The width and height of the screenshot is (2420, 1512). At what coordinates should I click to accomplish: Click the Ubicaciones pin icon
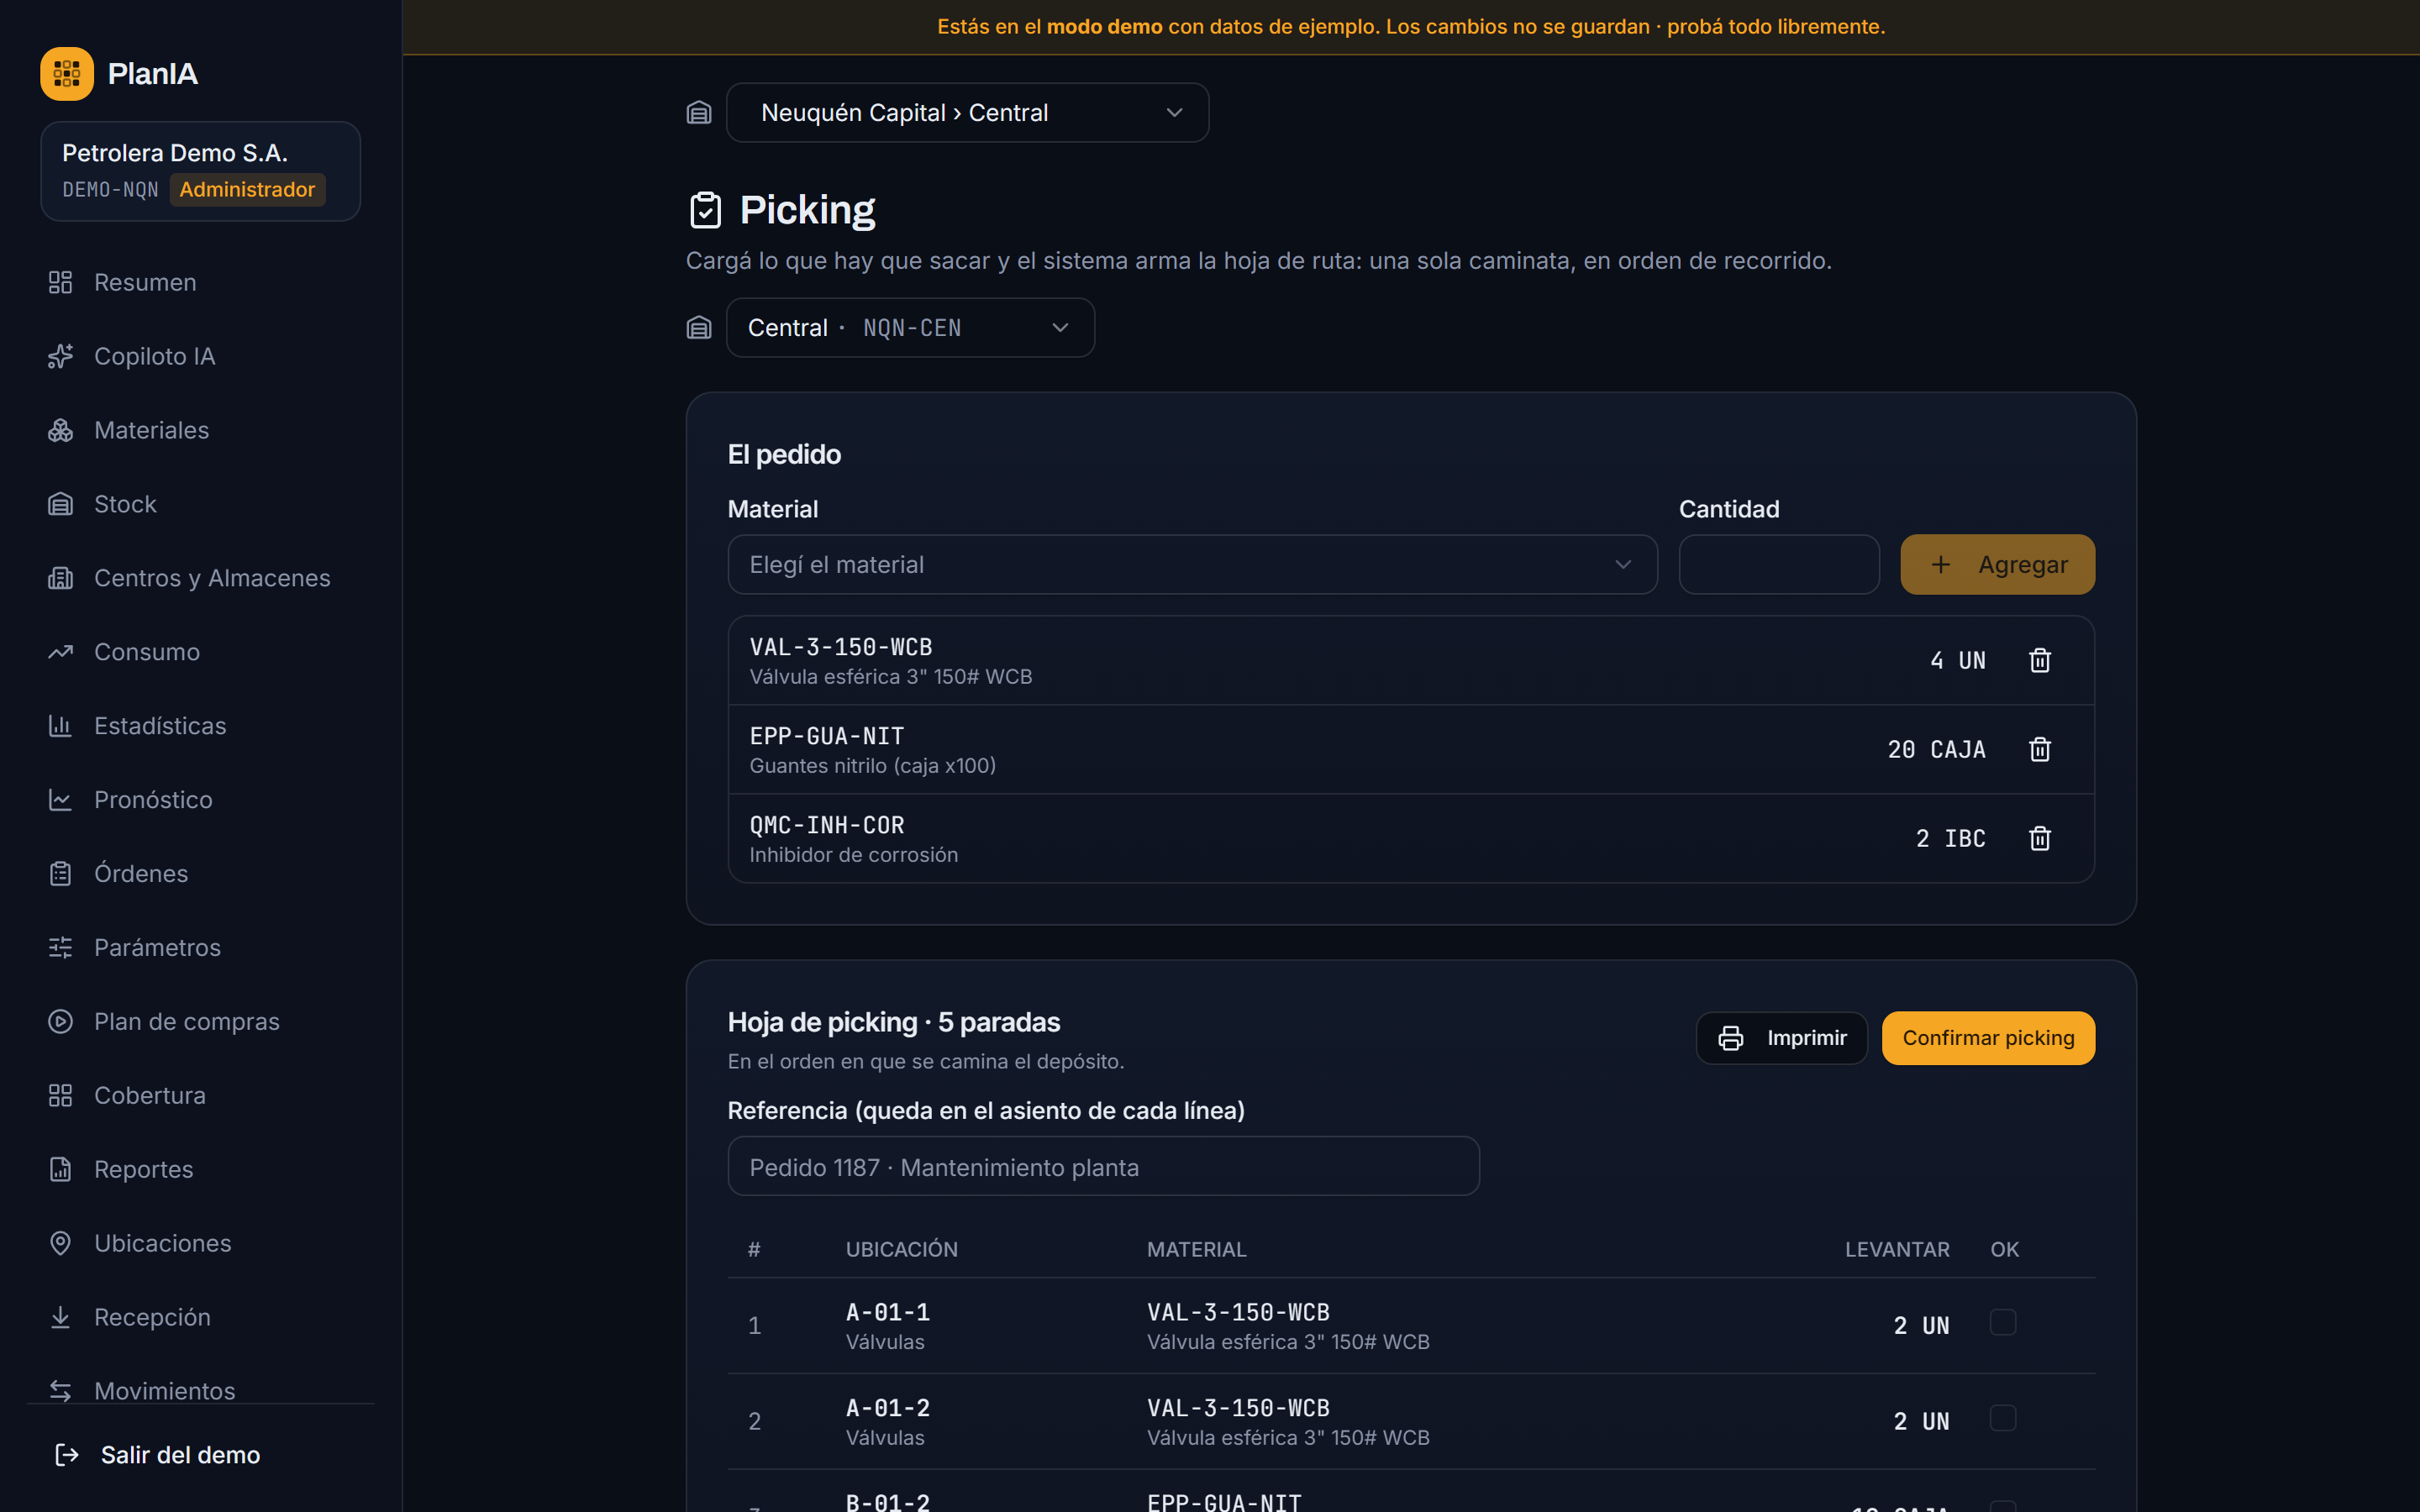(x=61, y=1243)
